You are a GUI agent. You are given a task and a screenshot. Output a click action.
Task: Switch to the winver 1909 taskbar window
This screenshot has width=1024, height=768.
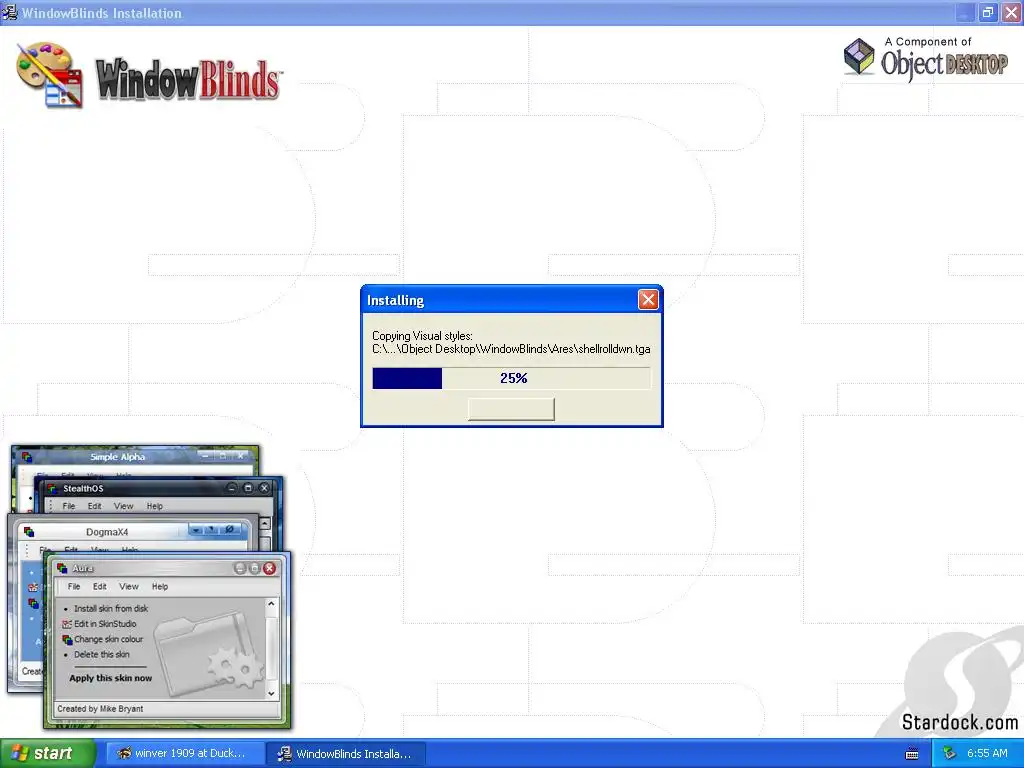tap(185, 753)
